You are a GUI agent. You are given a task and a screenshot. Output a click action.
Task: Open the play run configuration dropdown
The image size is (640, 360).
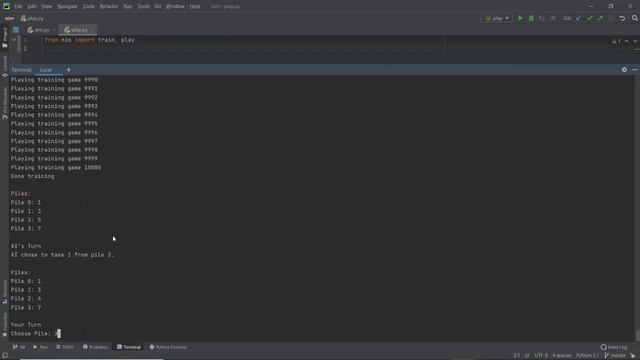tap(497, 18)
